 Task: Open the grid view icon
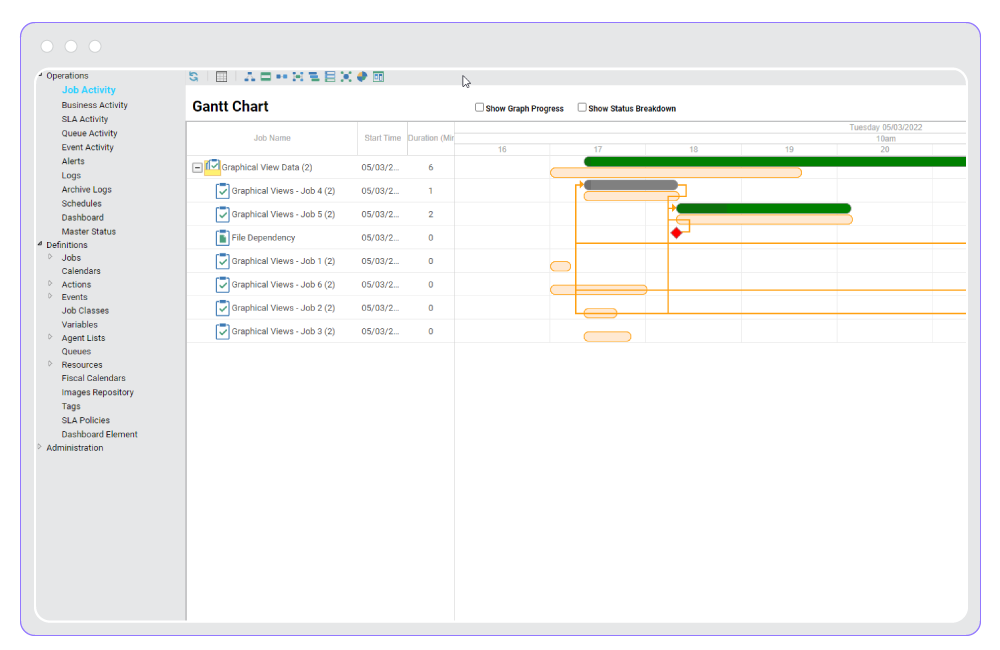[220, 76]
